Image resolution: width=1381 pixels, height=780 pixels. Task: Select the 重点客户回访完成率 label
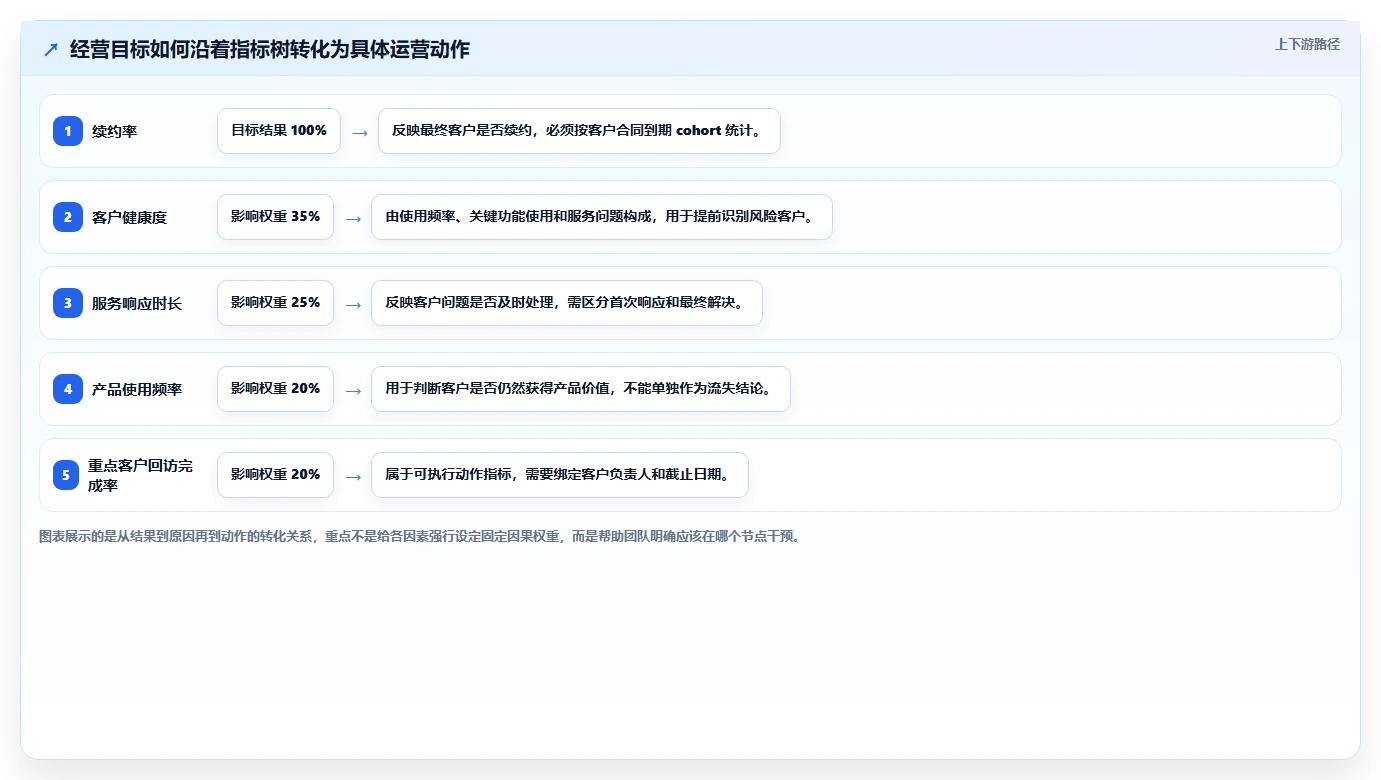[x=141, y=475]
